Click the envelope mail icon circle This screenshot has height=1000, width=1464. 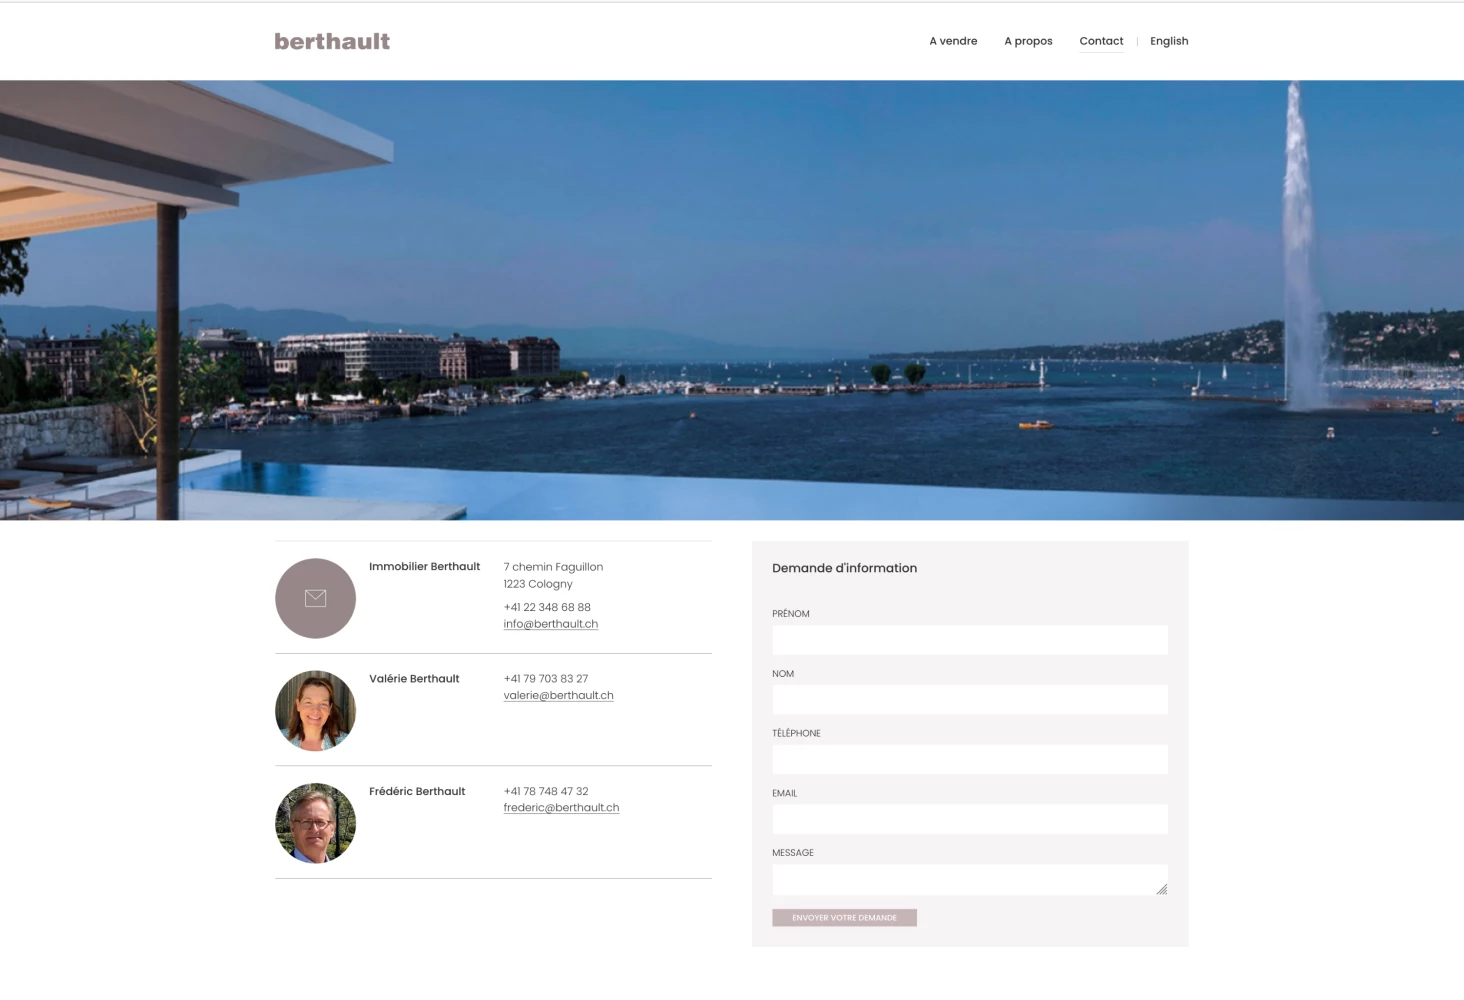[315, 598]
